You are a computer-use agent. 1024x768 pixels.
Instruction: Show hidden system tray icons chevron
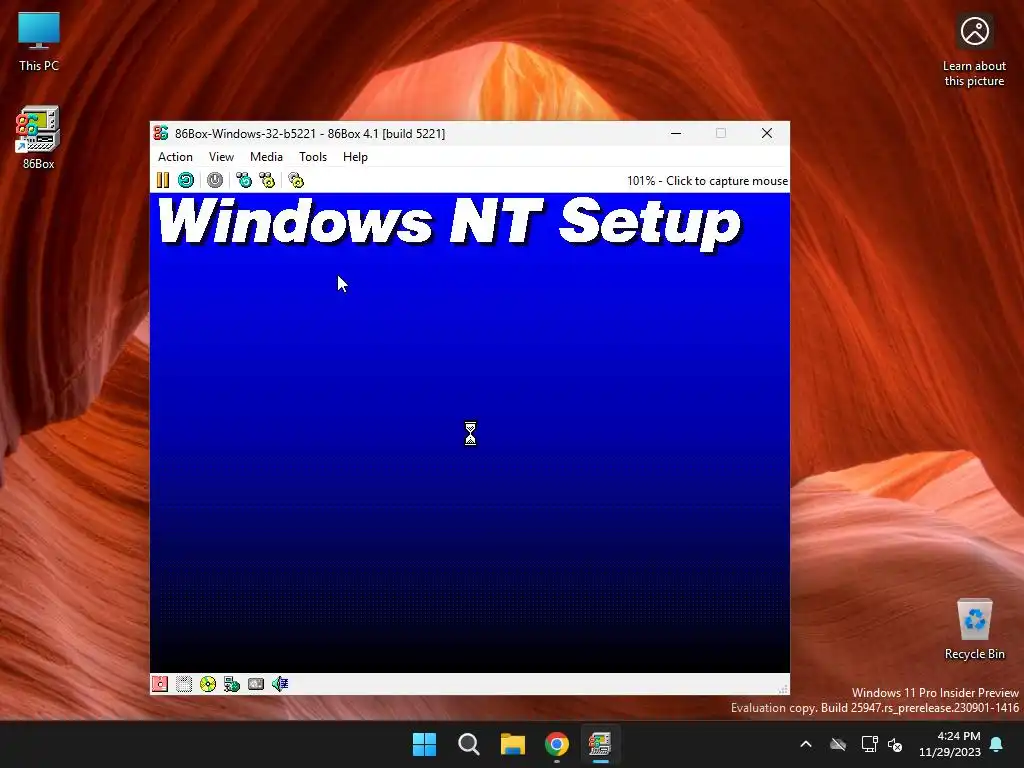(x=806, y=744)
